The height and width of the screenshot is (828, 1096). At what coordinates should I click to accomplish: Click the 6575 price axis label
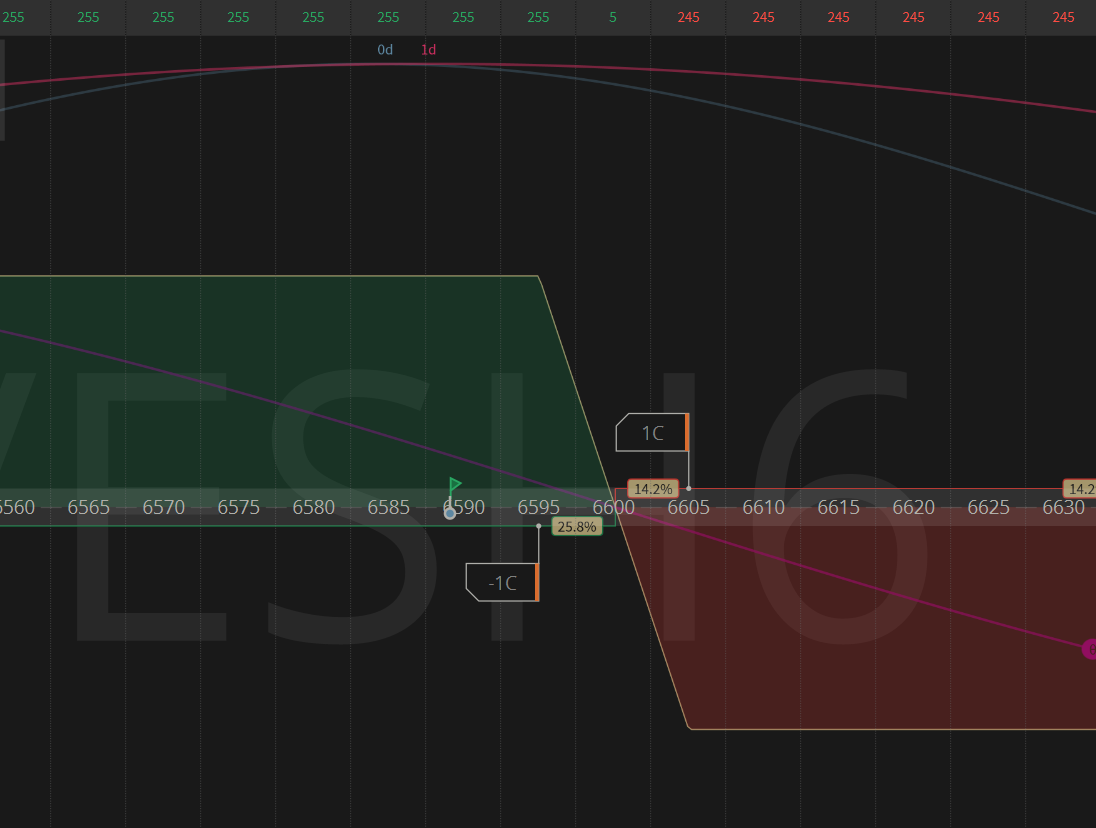click(x=238, y=507)
